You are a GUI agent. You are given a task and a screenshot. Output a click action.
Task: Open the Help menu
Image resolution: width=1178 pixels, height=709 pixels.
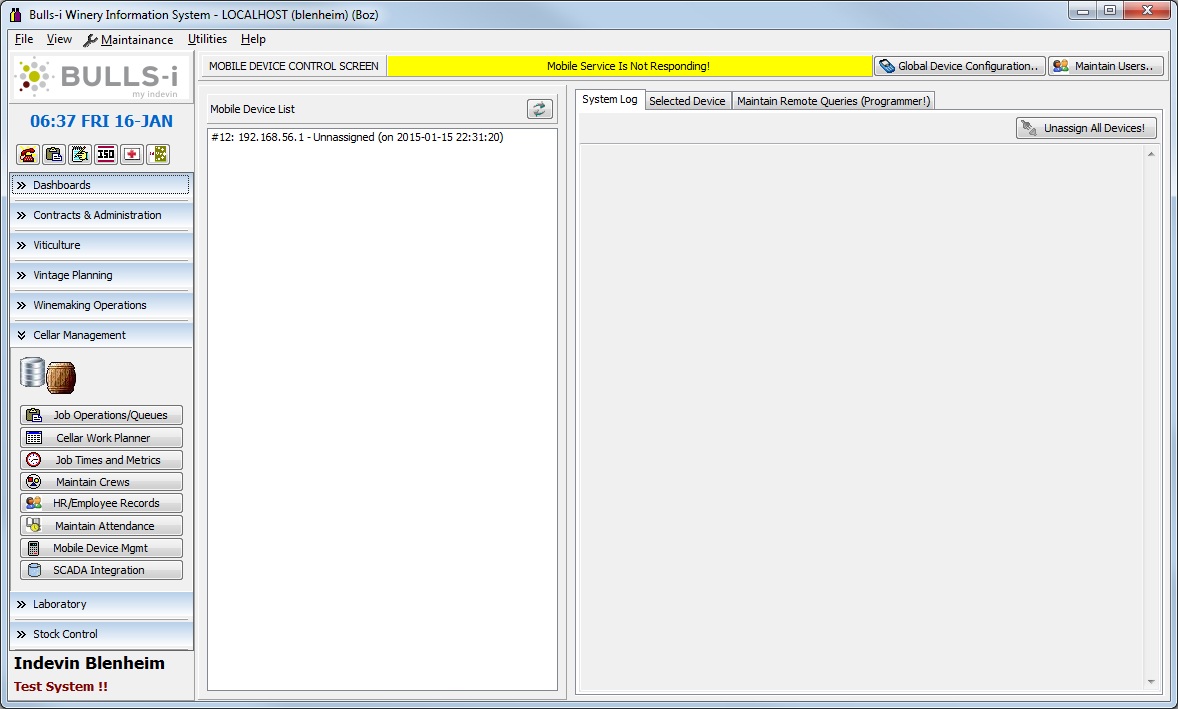(253, 39)
